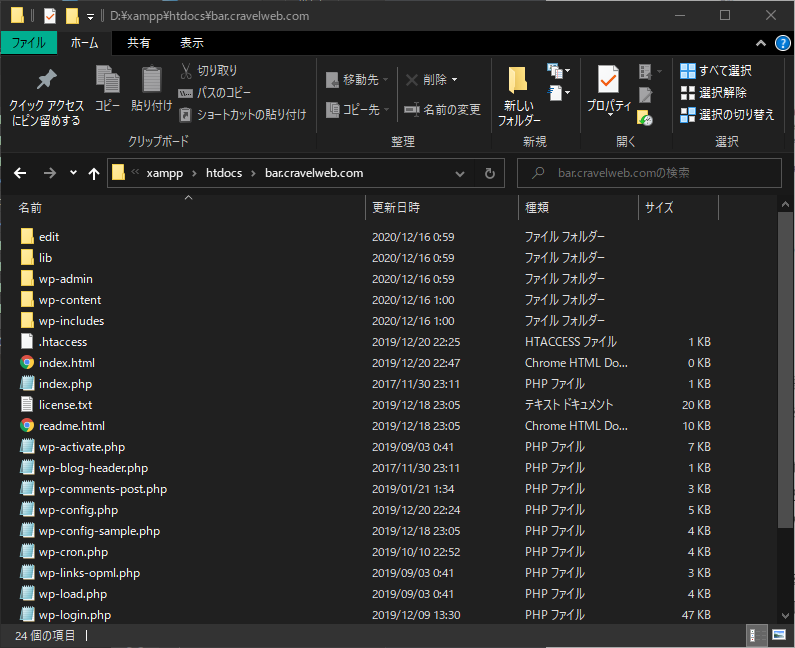Focus the bar.cravelweb.com search box
The image size is (795, 648).
click(649, 173)
